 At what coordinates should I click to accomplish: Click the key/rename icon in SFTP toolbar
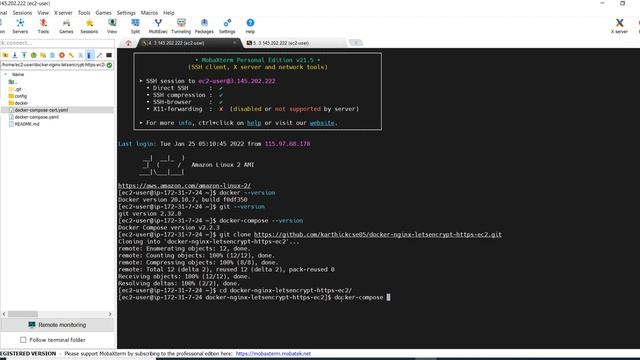[x=71, y=55]
